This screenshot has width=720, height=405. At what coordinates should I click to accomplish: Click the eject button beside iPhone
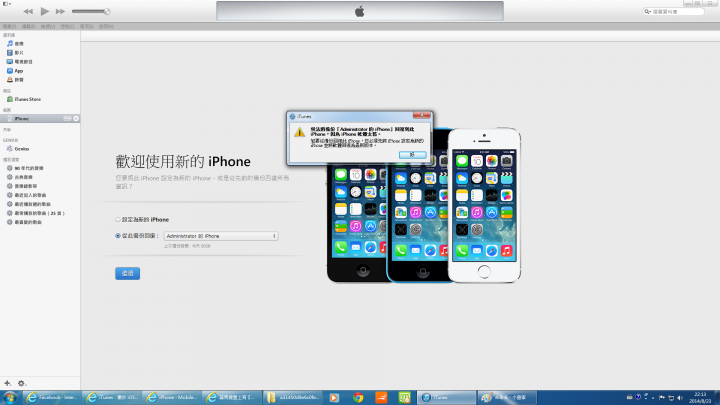click(x=76, y=118)
